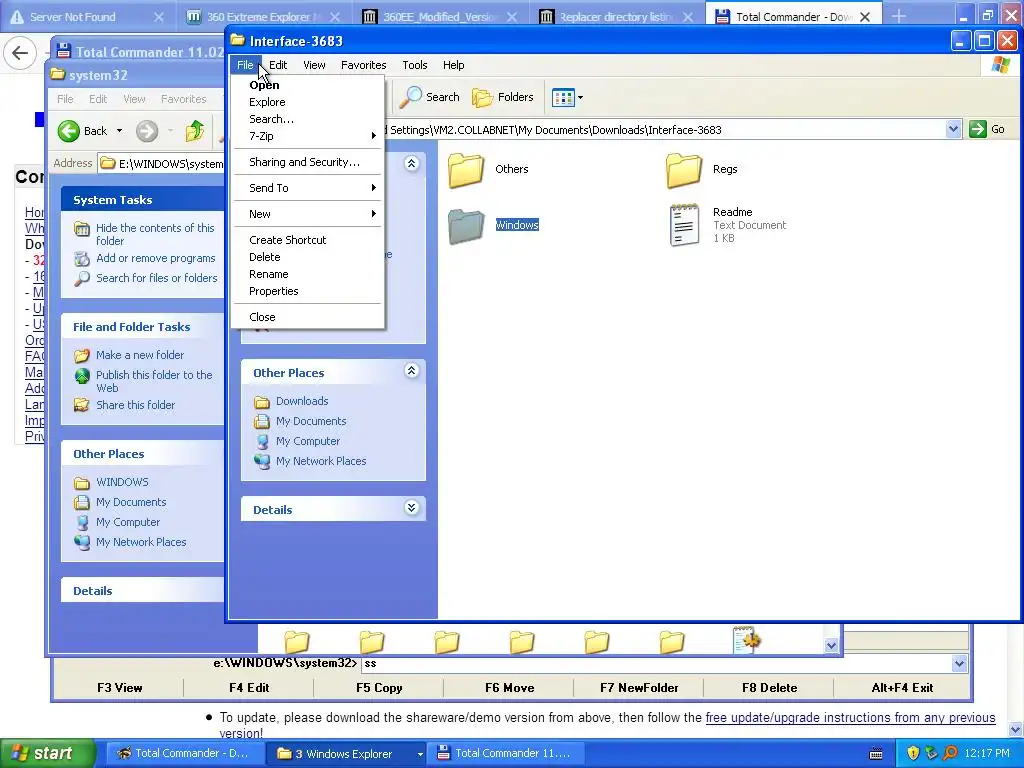
Task: Click the browser back arrow button
Action: (x=20, y=53)
